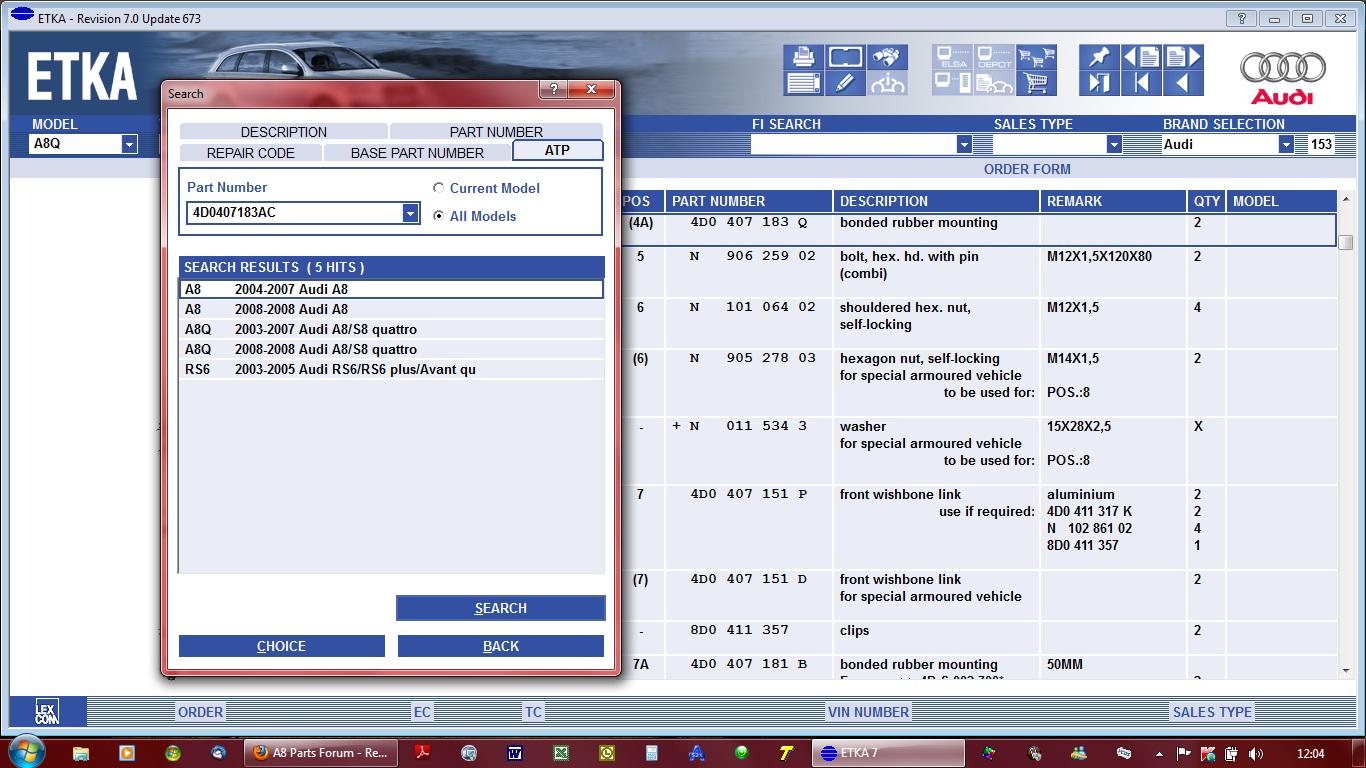The width and height of the screenshot is (1366, 768).
Task: Switch to the PART NUMBER tab
Action: (496, 131)
